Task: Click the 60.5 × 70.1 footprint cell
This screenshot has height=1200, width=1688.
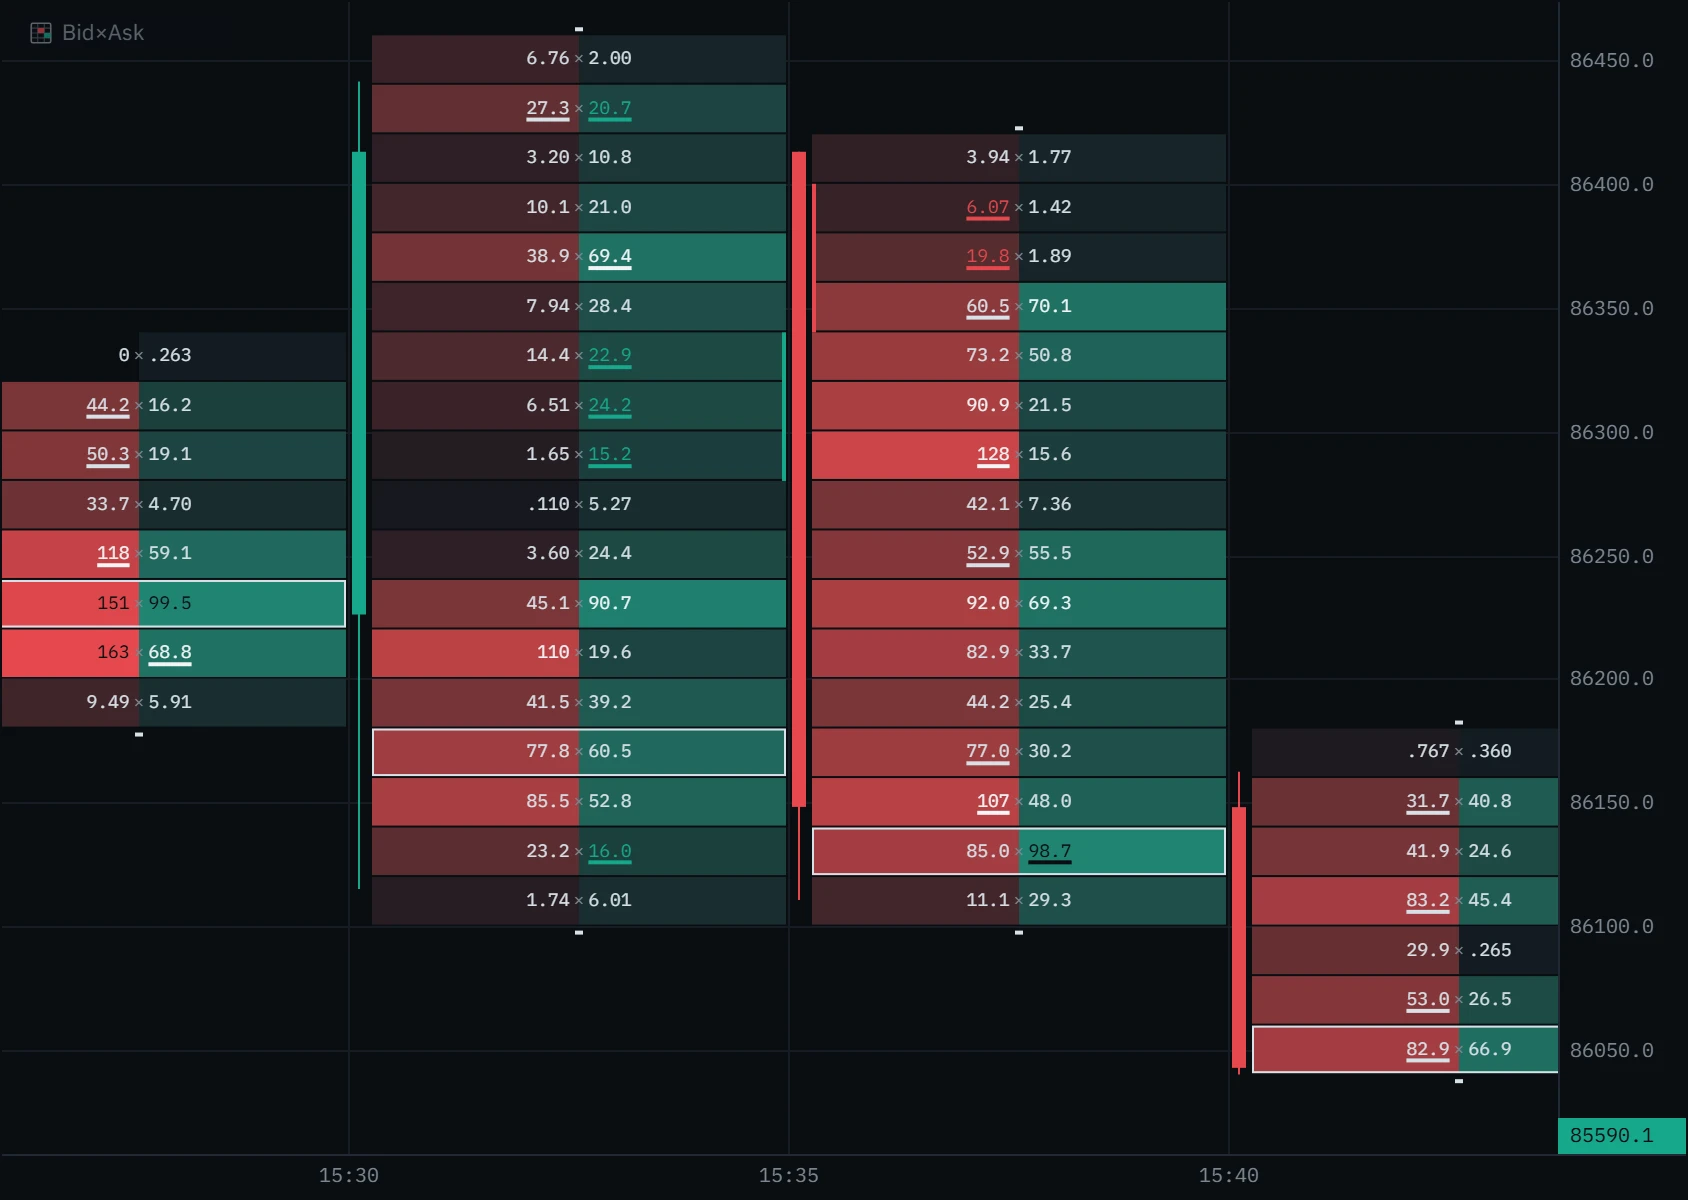Action: 1019,307
